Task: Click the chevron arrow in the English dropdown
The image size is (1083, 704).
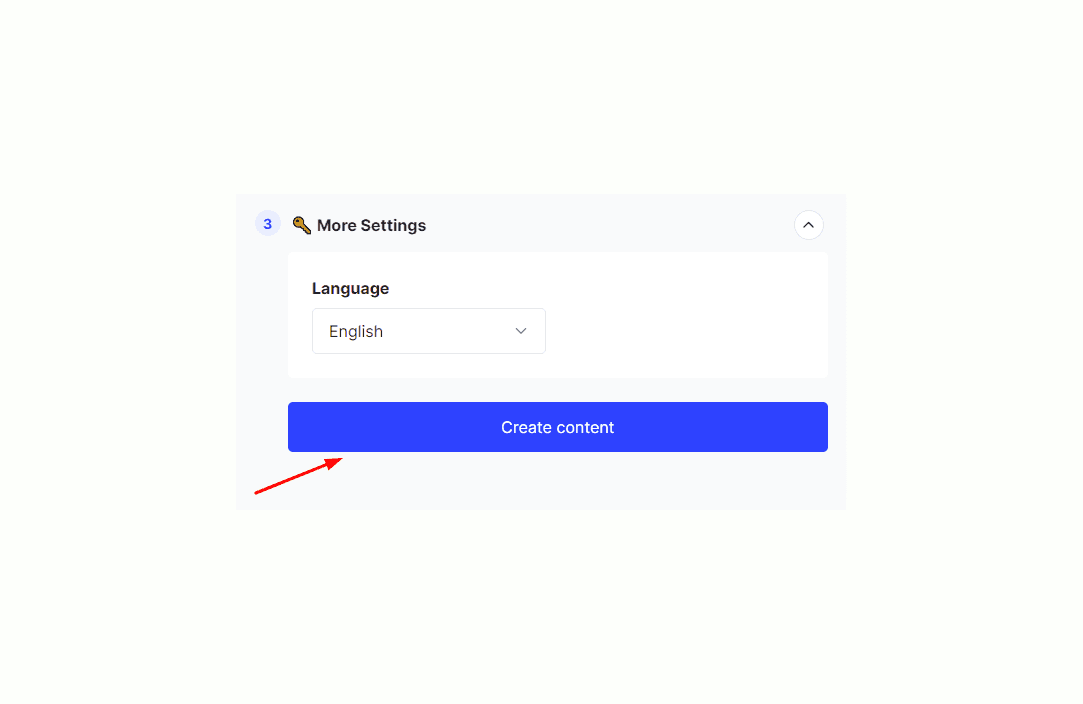Action: 521,331
